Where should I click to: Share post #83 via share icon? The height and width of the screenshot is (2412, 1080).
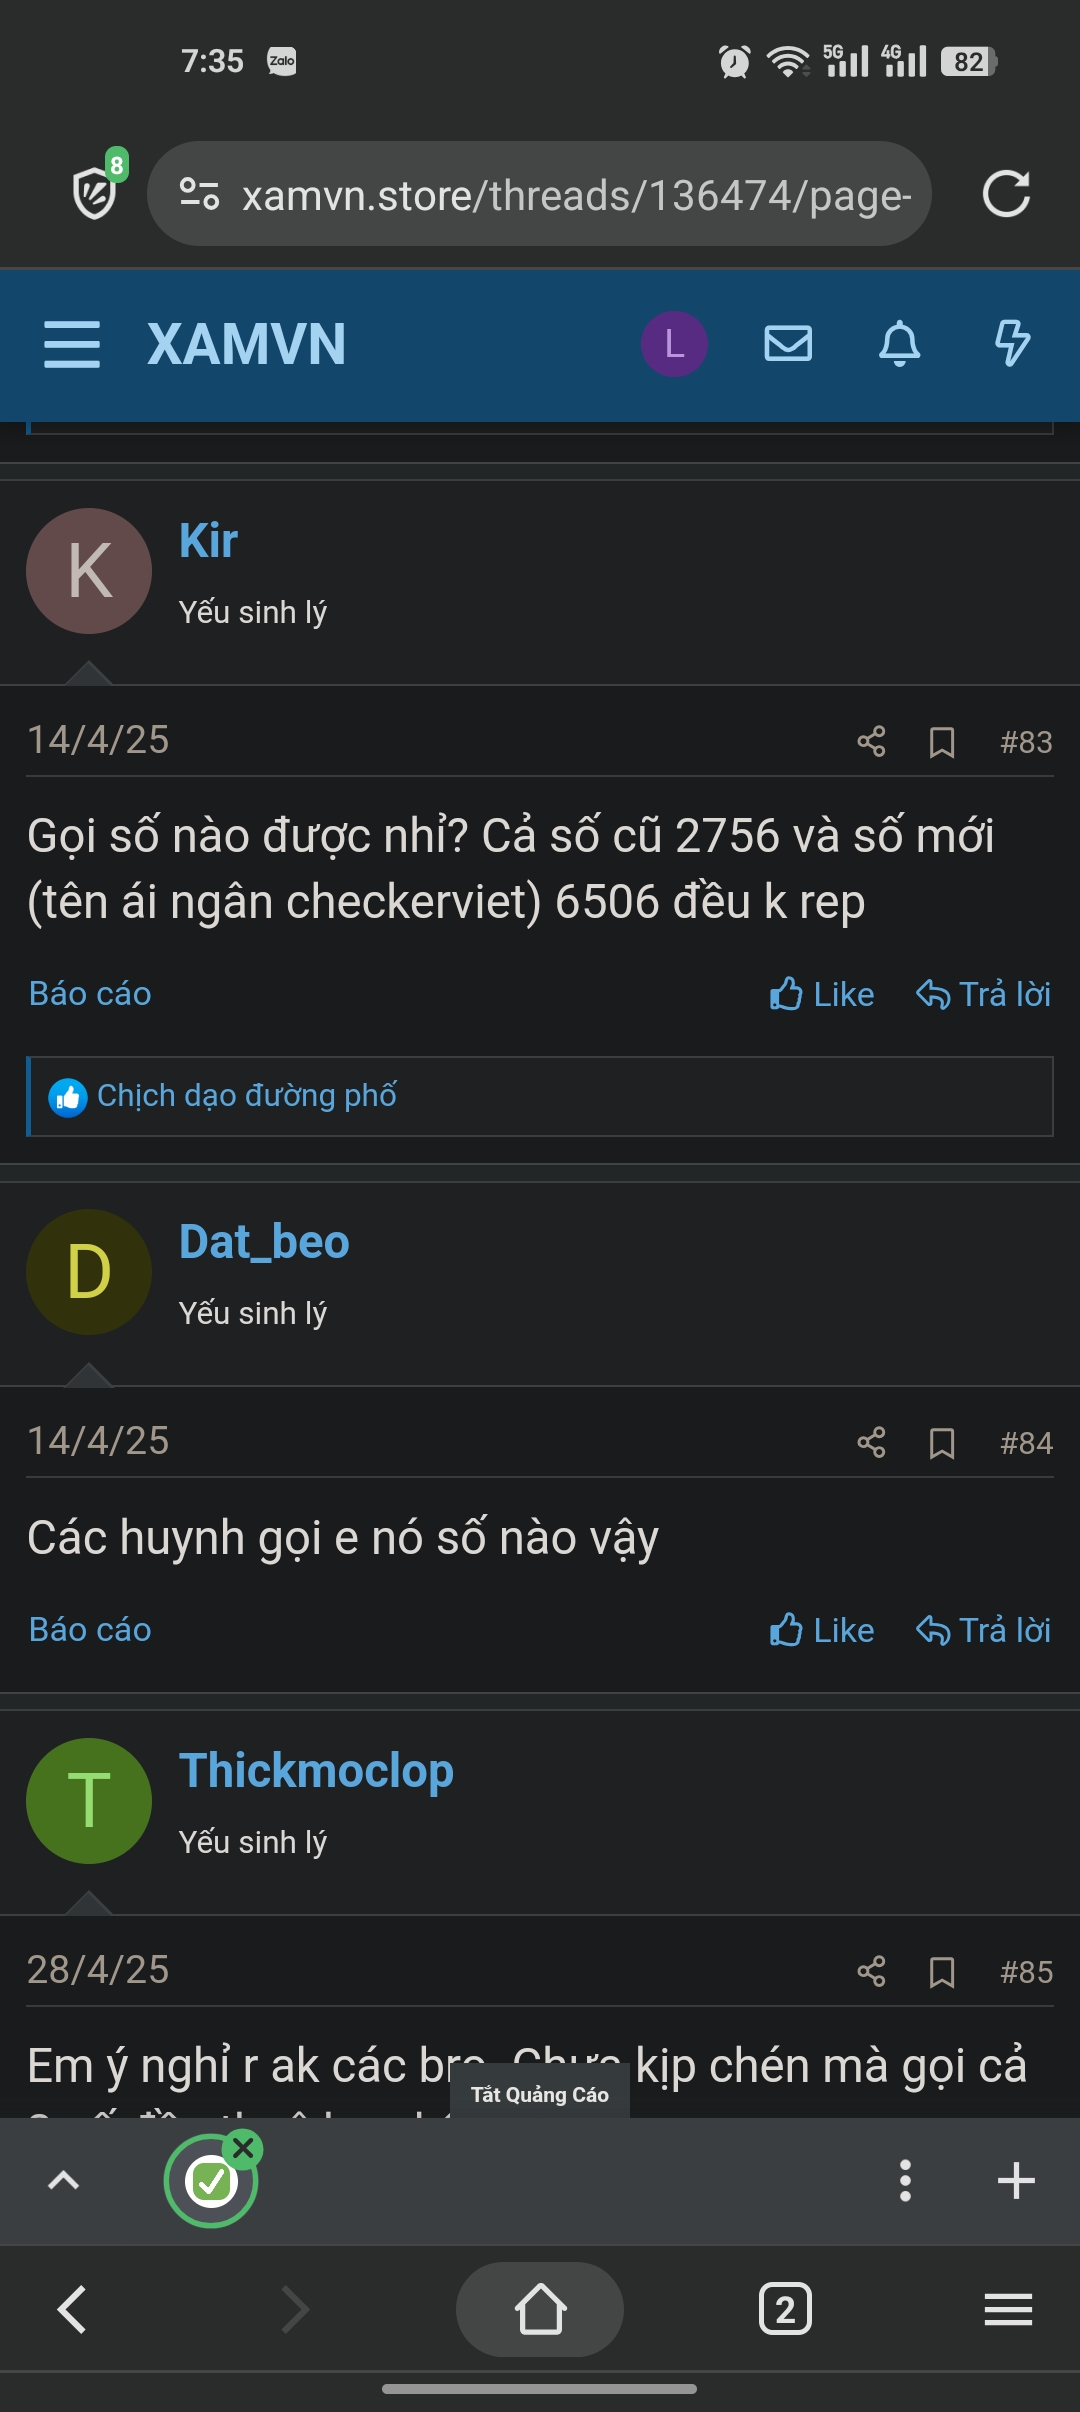[871, 742]
